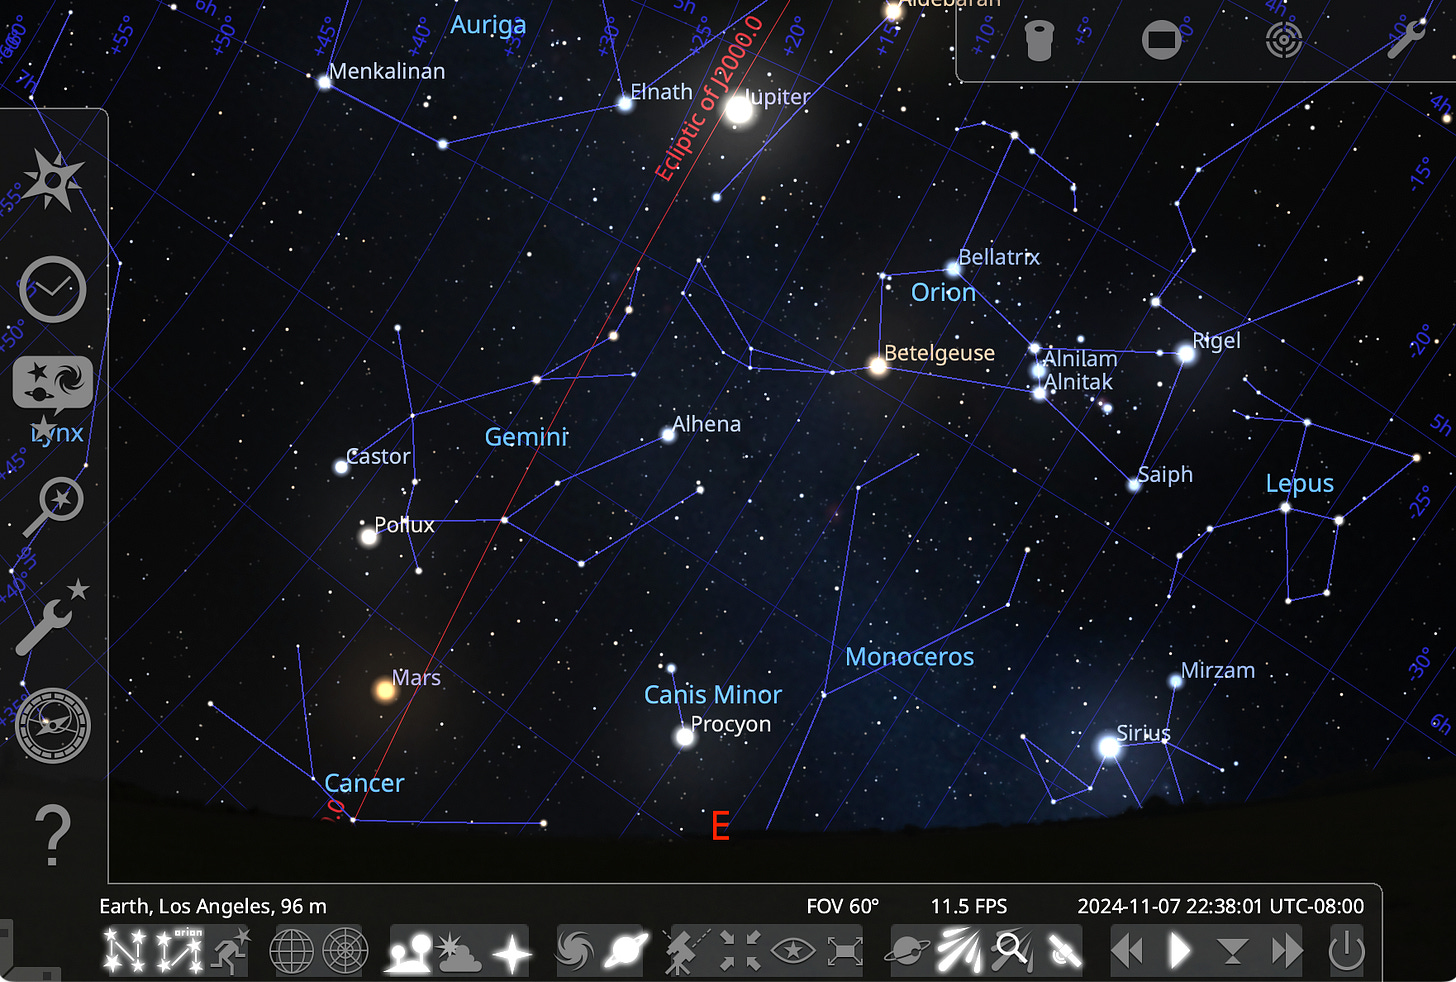
Task: Select the star Bellatrix
Action: tap(953, 268)
